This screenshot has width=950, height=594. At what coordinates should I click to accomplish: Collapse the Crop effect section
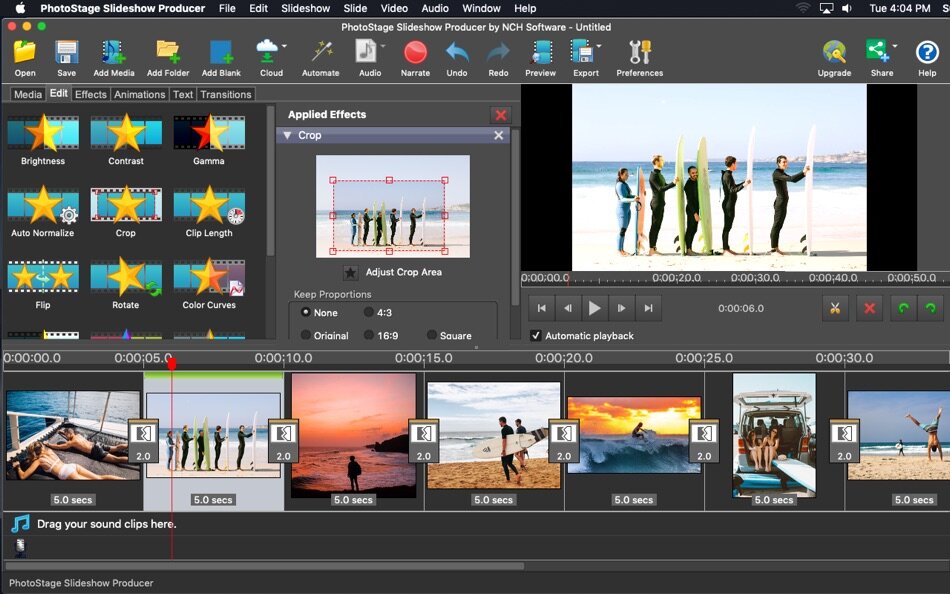287,135
